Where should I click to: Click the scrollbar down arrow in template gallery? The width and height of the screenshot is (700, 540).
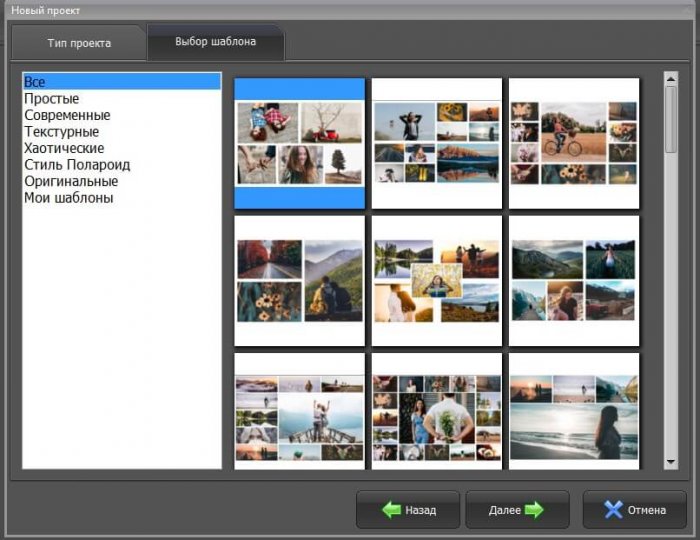pos(671,462)
